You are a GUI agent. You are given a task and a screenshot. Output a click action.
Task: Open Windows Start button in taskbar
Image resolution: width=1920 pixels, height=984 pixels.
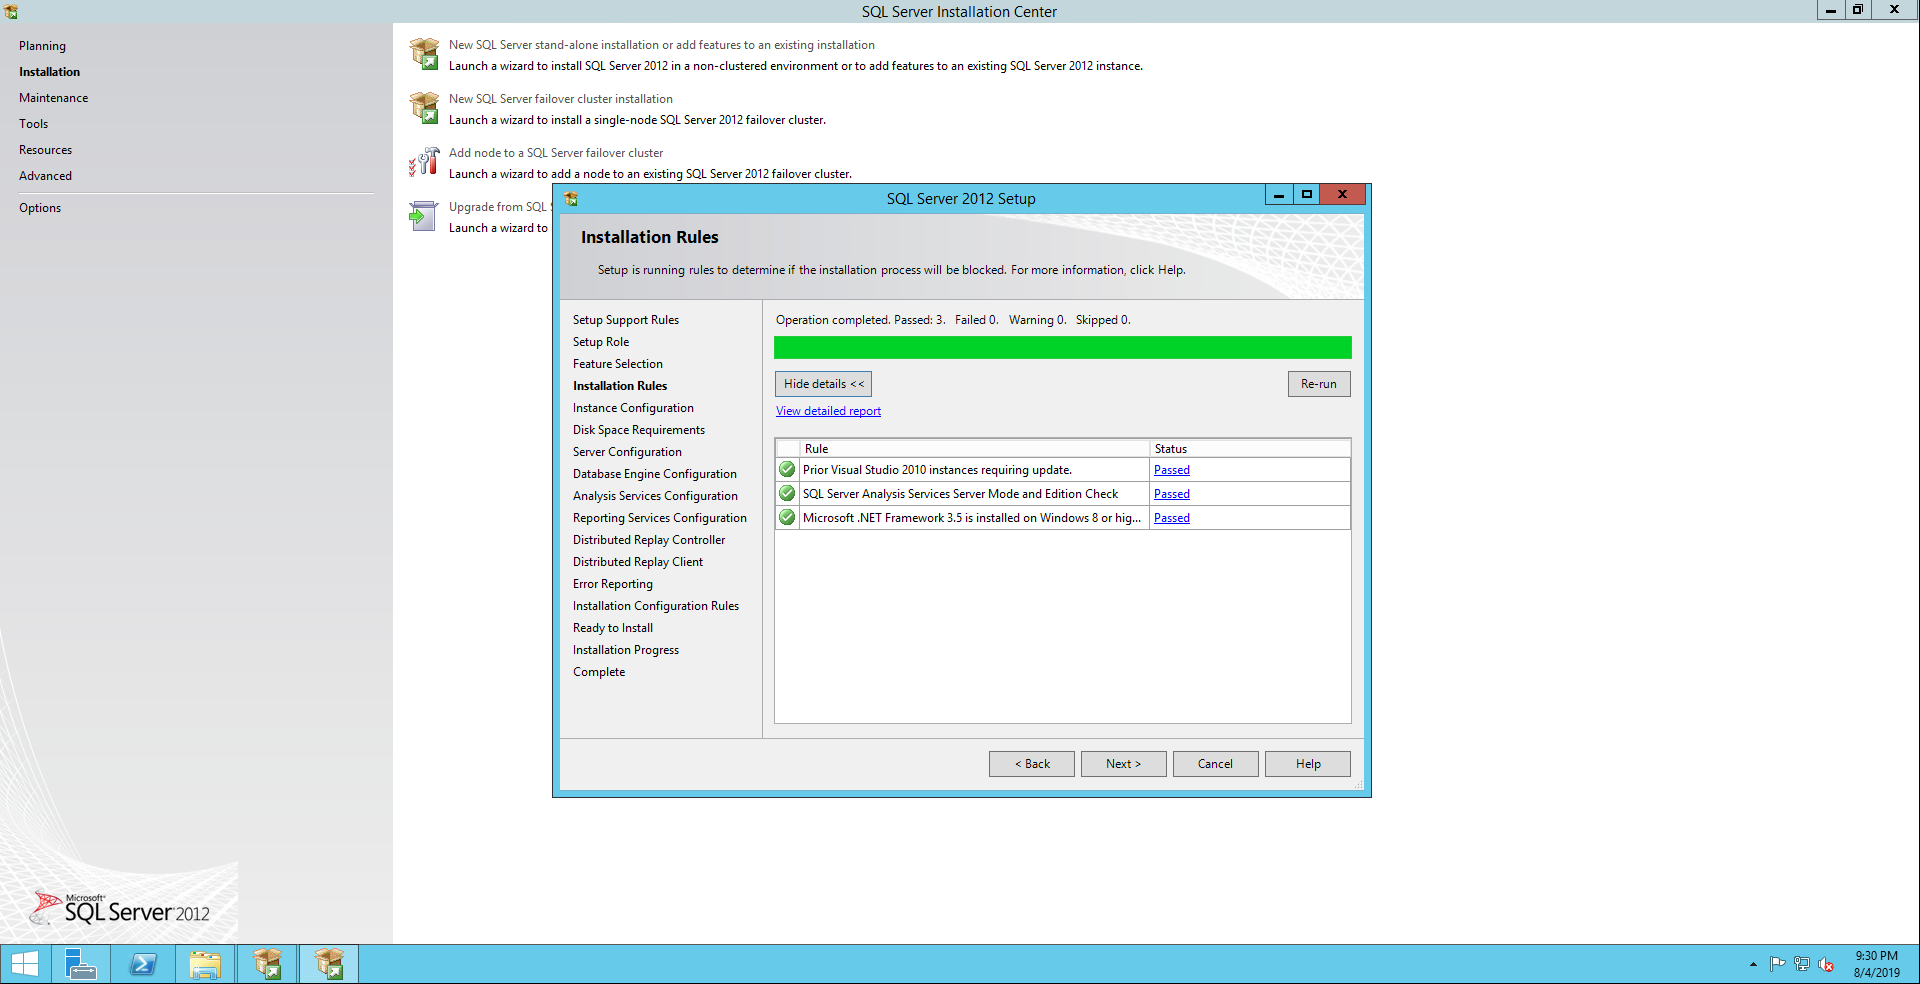pyautogui.click(x=24, y=964)
